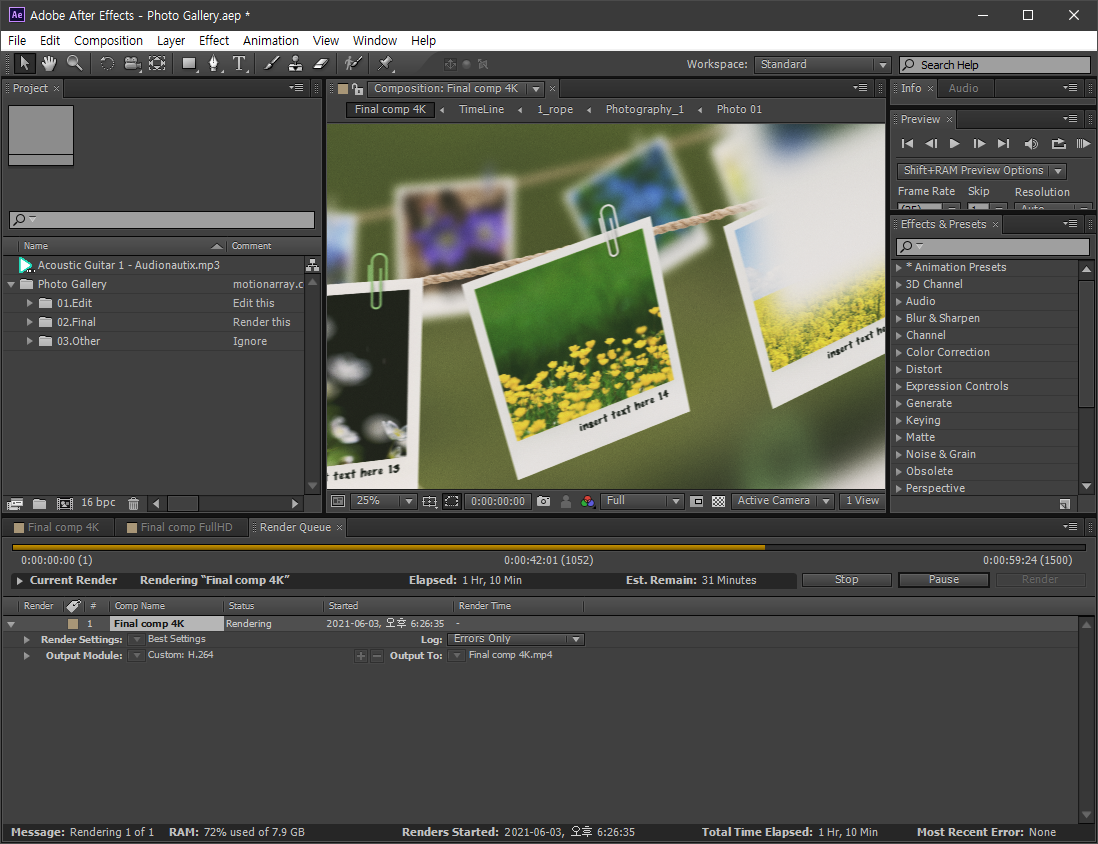Screen dimensions: 1098x844
Task: Stop the current render
Action: (846, 579)
